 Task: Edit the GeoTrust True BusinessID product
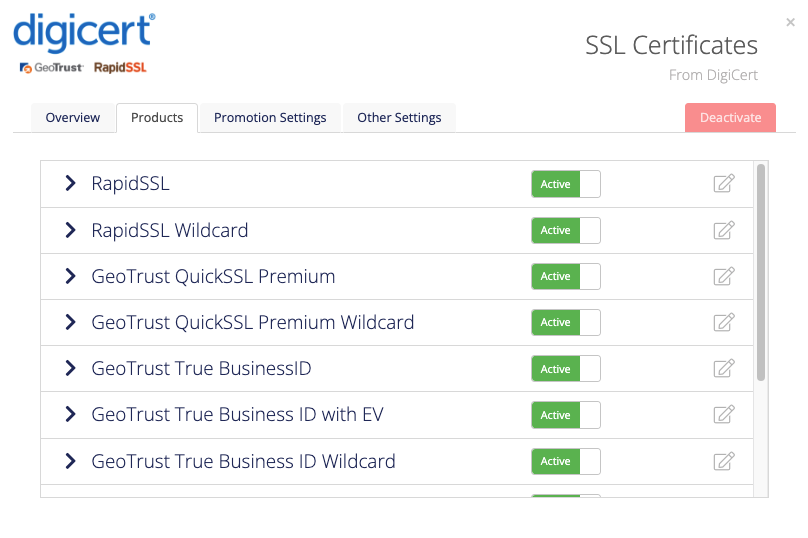(x=723, y=368)
